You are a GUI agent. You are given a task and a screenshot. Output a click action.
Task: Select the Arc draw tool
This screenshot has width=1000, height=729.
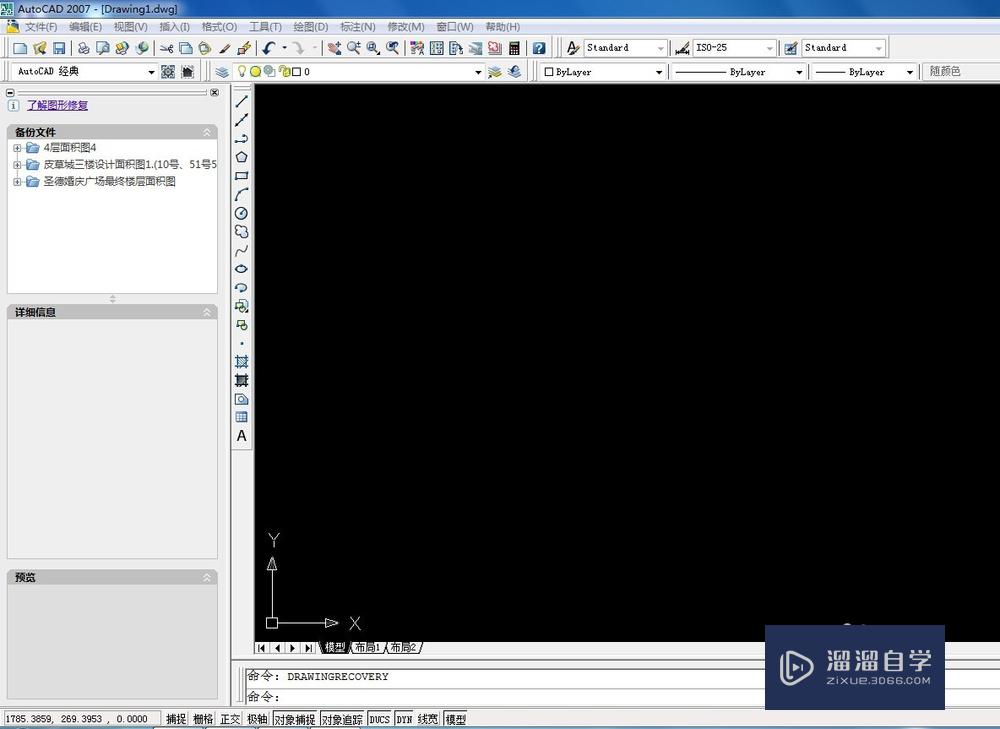click(x=242, y=195)
